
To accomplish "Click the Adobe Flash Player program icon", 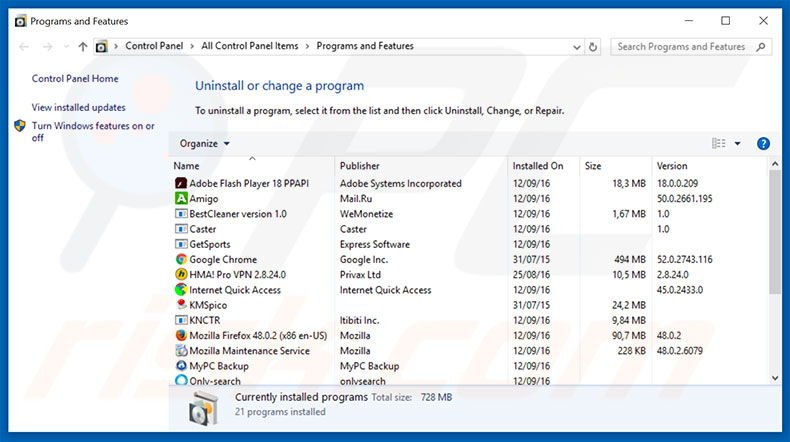I will [x=181, y=183].
